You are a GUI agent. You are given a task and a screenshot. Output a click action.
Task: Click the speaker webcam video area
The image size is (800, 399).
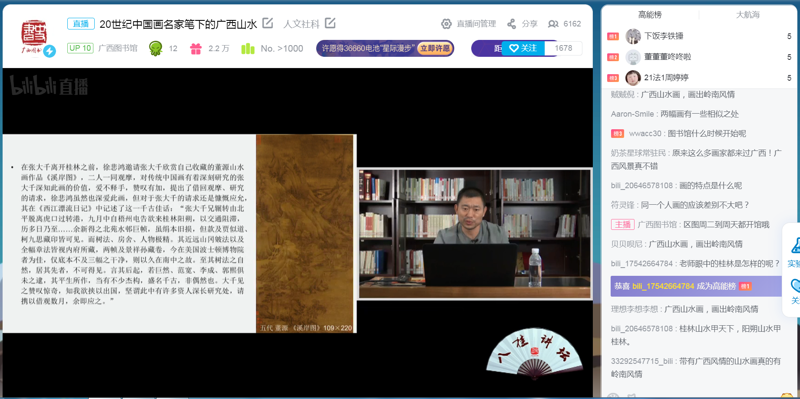[x=475, y=234]
